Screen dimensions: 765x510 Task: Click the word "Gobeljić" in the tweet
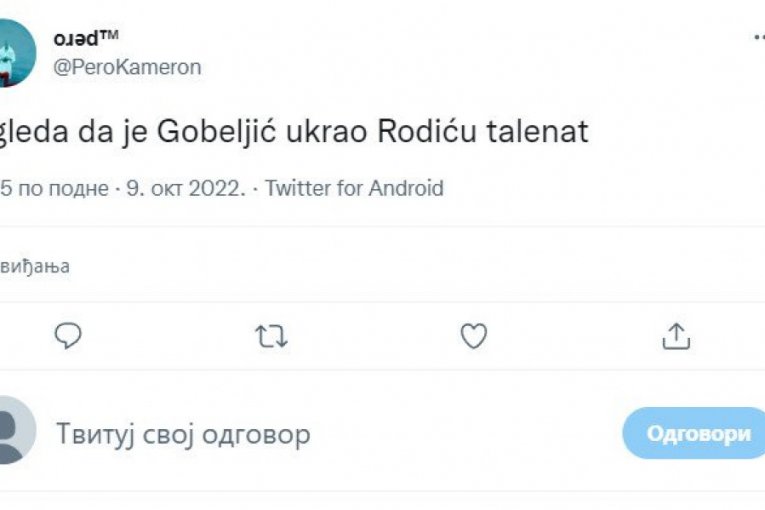[x=200, y=132]
